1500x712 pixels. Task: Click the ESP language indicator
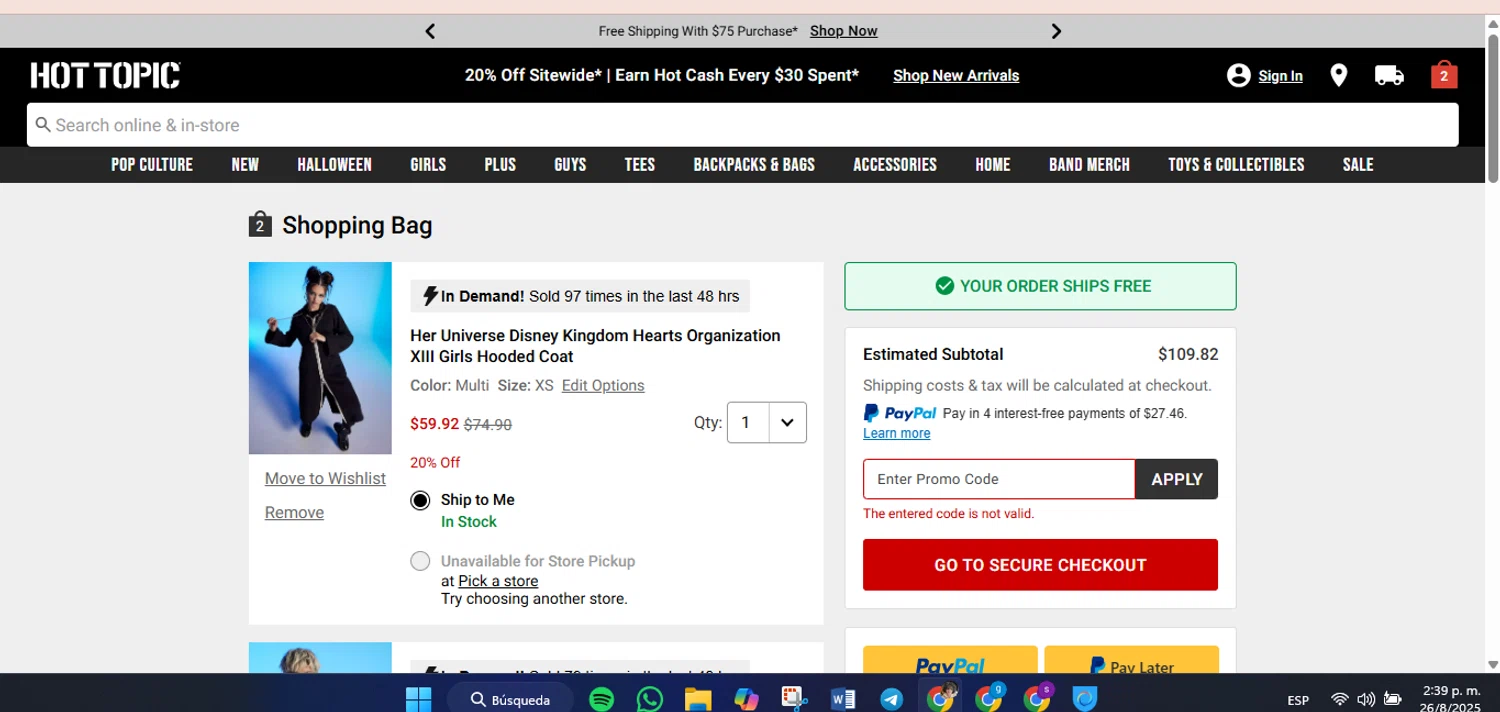click(x=1298, y=700)
